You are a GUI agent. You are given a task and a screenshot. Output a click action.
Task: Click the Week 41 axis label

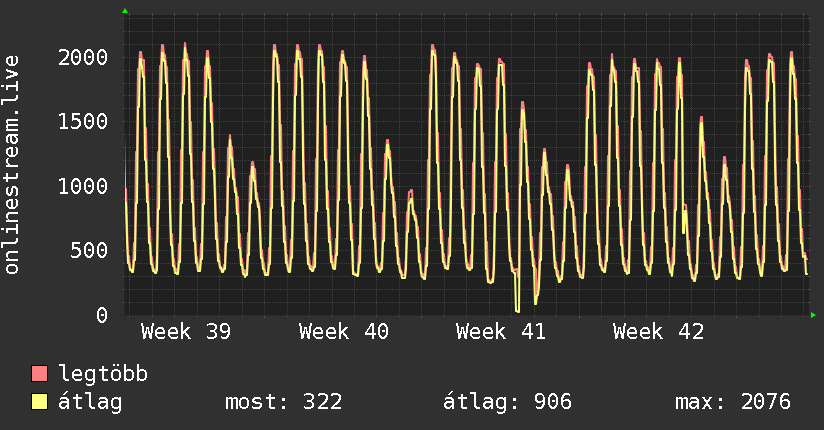[x=501, y=332]
